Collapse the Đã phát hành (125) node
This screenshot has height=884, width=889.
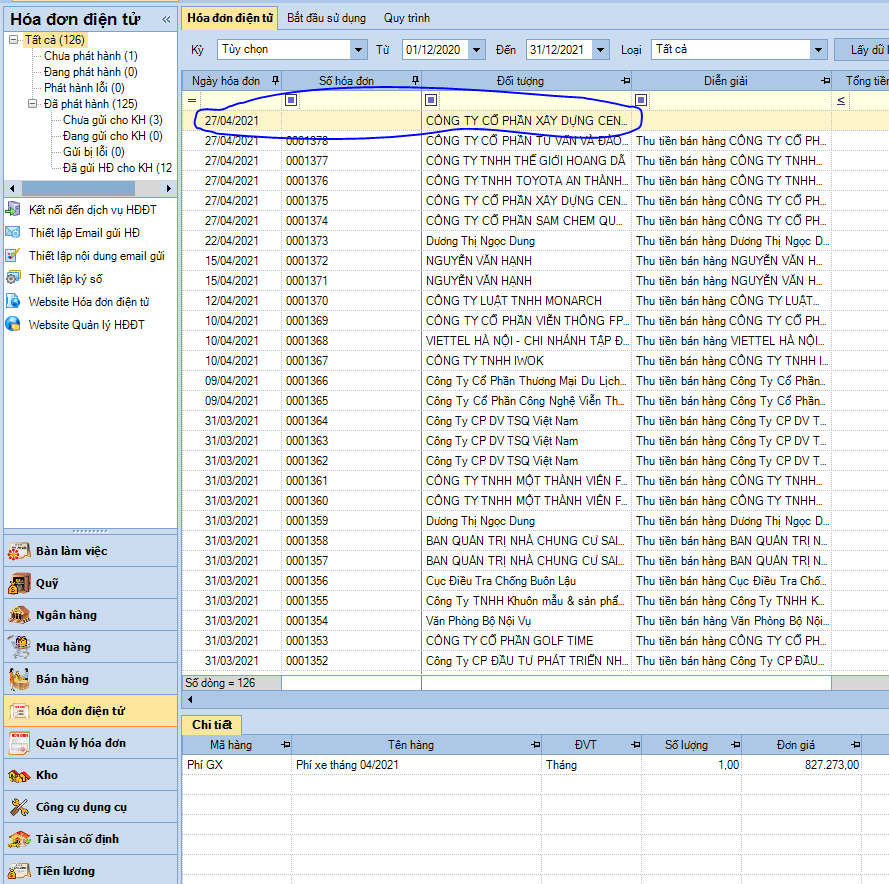(x=32, y=104)
